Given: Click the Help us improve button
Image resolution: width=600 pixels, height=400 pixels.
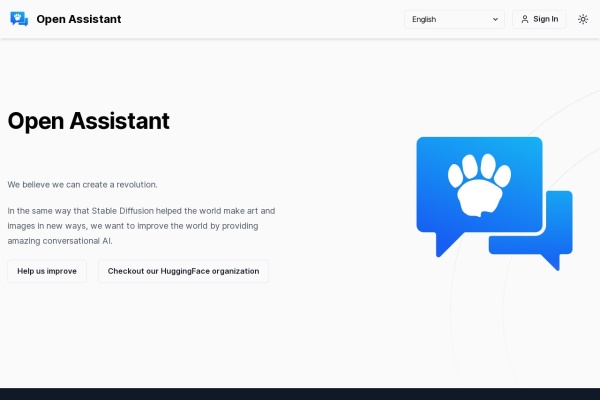Looking at the screenshot, I should (x=47, y=271).
